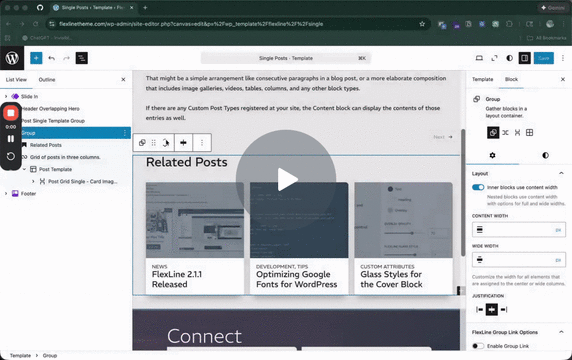This screenshot has width=572, height=360.
Task: Click justify left icon
Action: [x=479, y=310]
